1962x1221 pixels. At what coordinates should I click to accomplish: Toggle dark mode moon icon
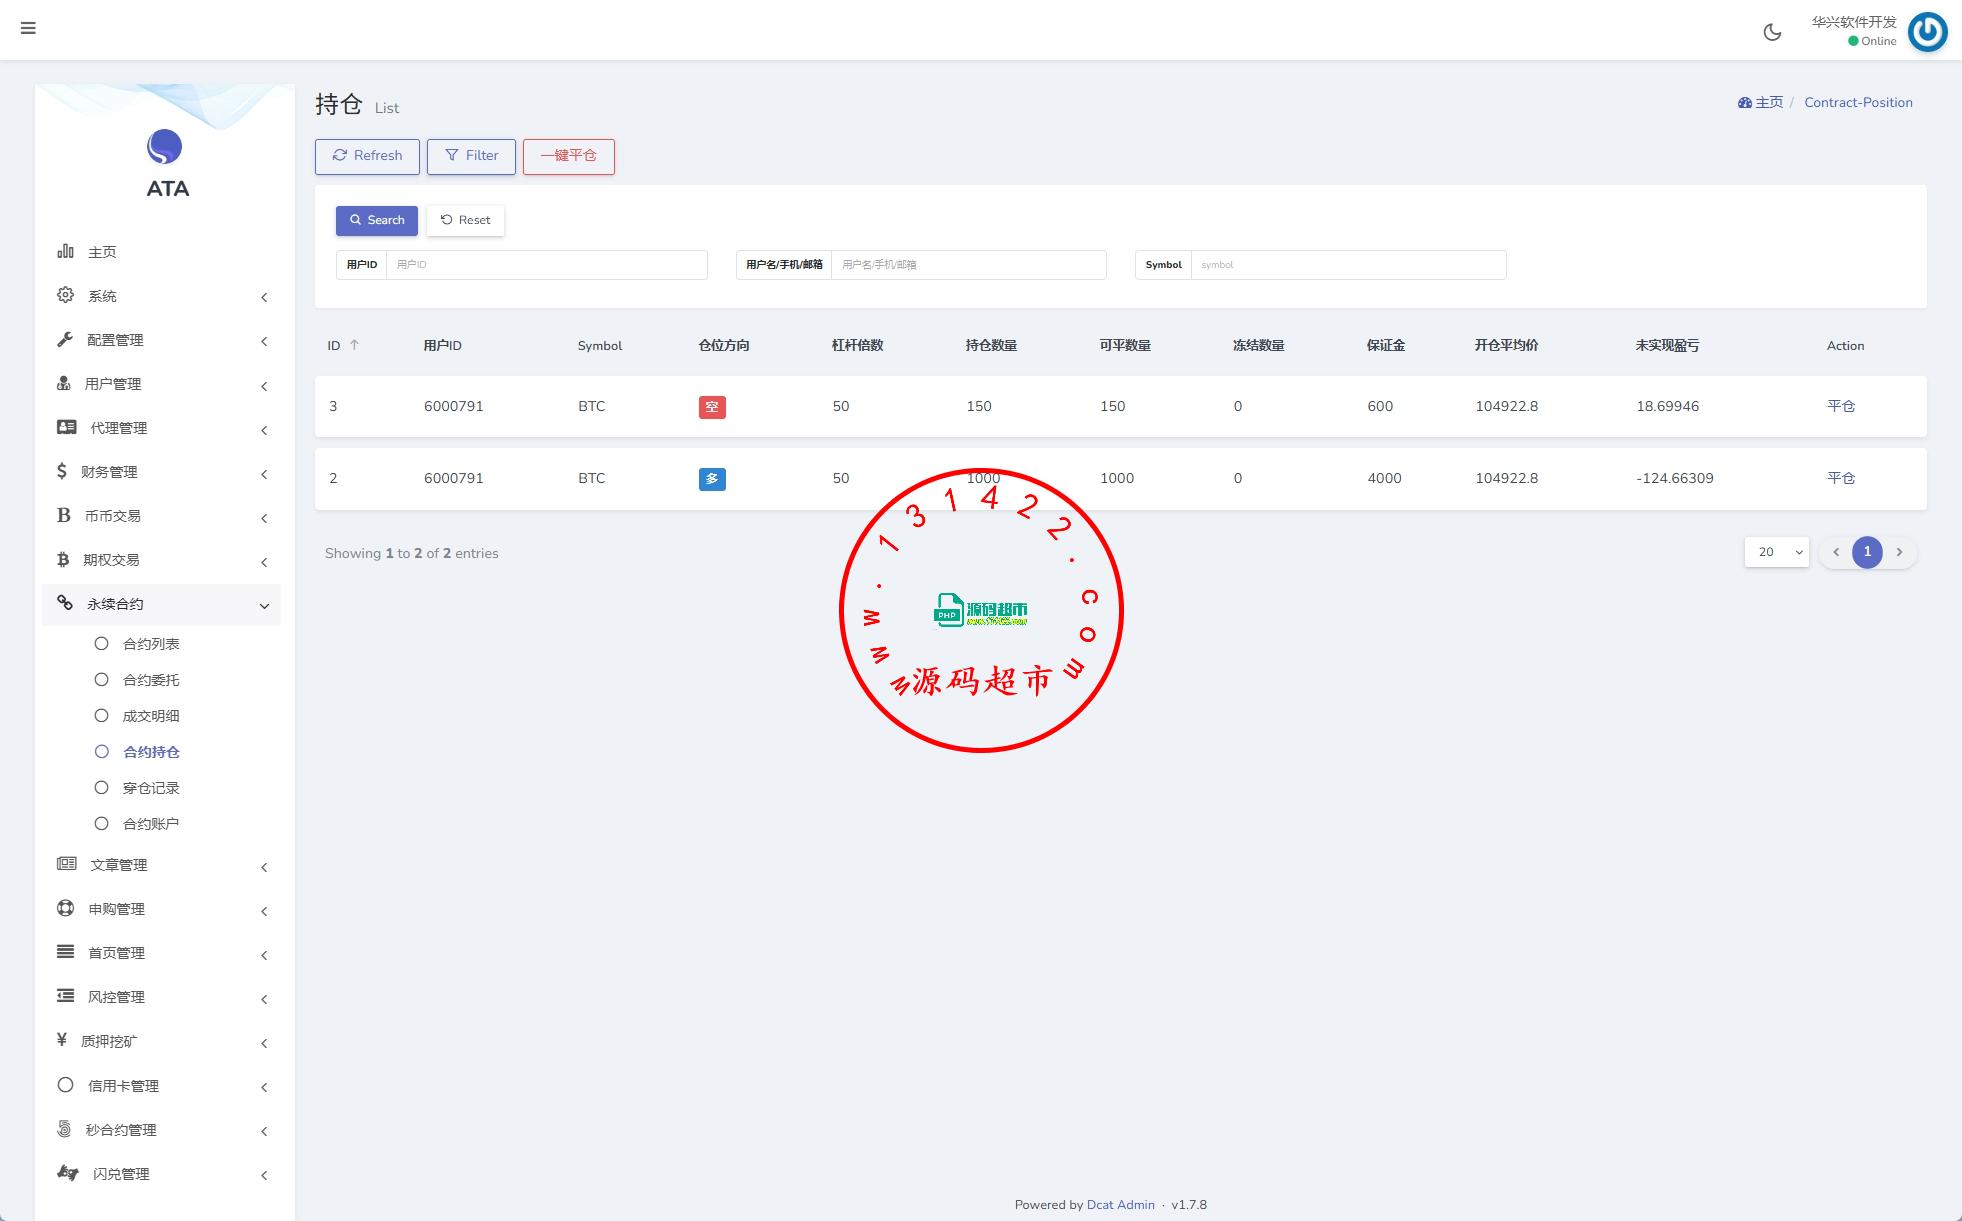1772,32
